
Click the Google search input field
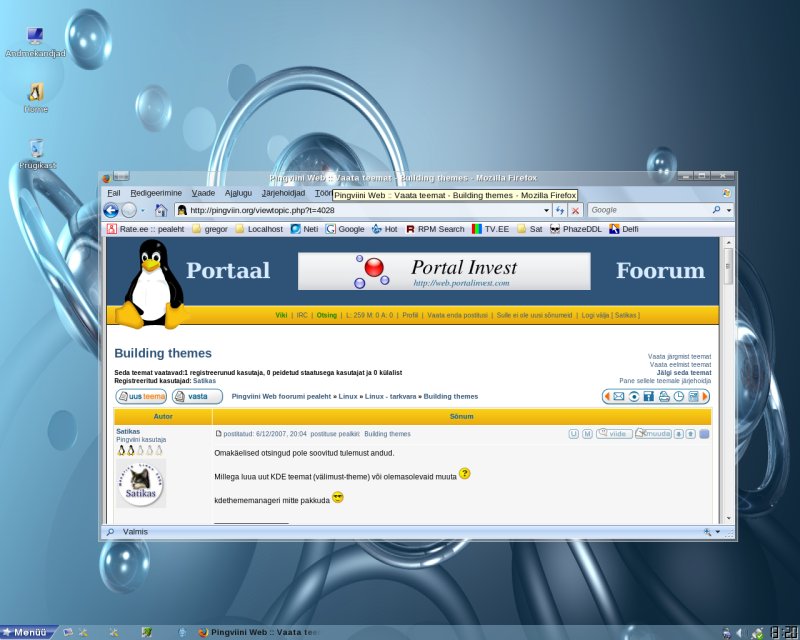click(x=651, y=210)
